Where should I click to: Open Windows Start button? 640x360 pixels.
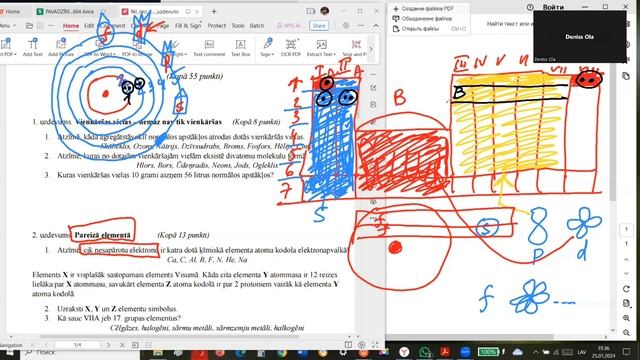(9, 353)
